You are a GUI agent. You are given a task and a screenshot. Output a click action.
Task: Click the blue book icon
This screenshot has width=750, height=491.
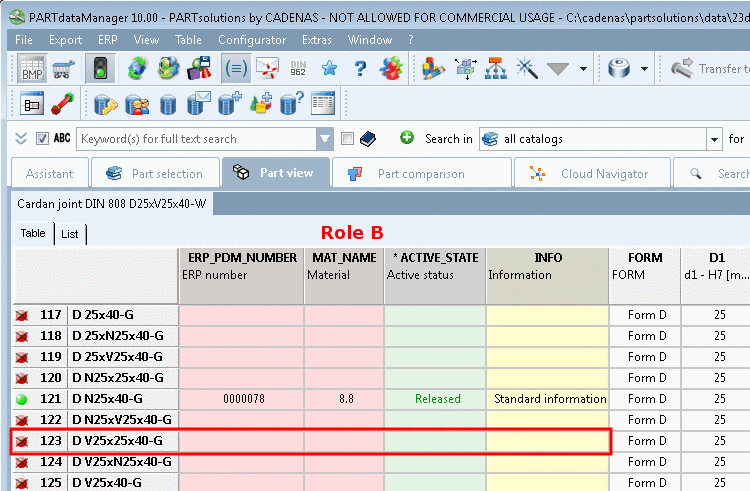368,139
